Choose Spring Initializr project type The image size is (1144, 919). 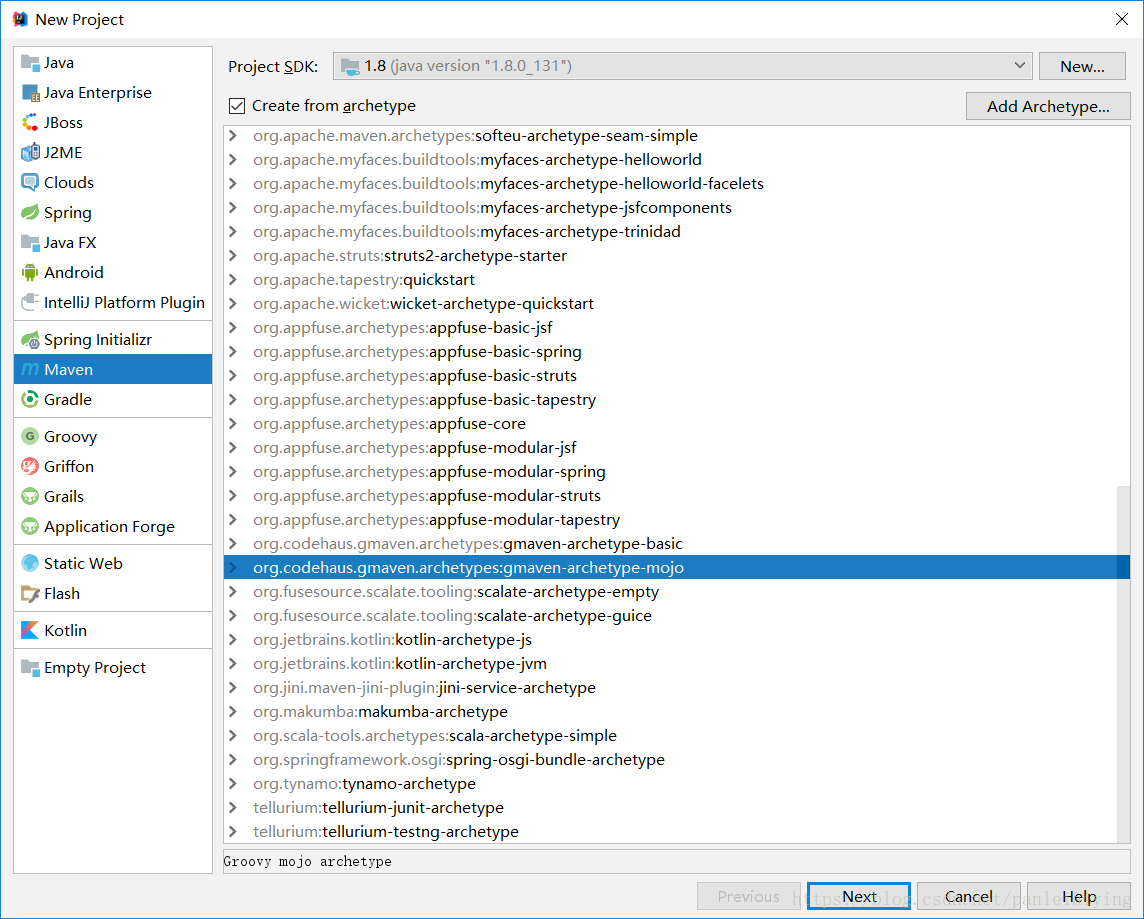coord(113,340)
